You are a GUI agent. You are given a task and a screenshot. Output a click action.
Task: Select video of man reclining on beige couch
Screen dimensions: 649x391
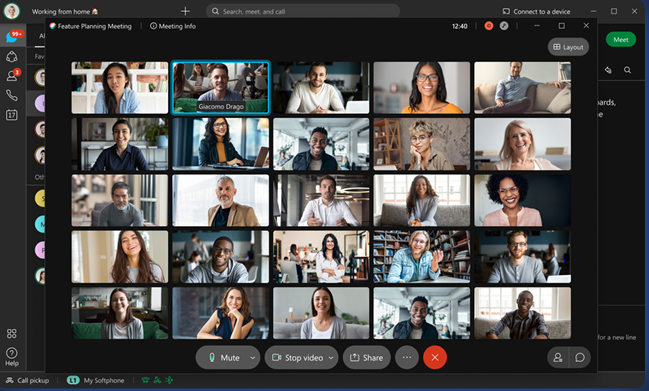click(522, 88)
